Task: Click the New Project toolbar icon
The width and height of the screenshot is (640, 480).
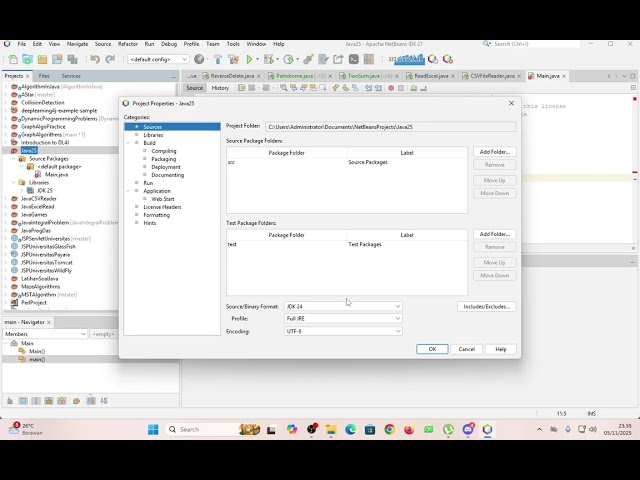Action: 27,60
